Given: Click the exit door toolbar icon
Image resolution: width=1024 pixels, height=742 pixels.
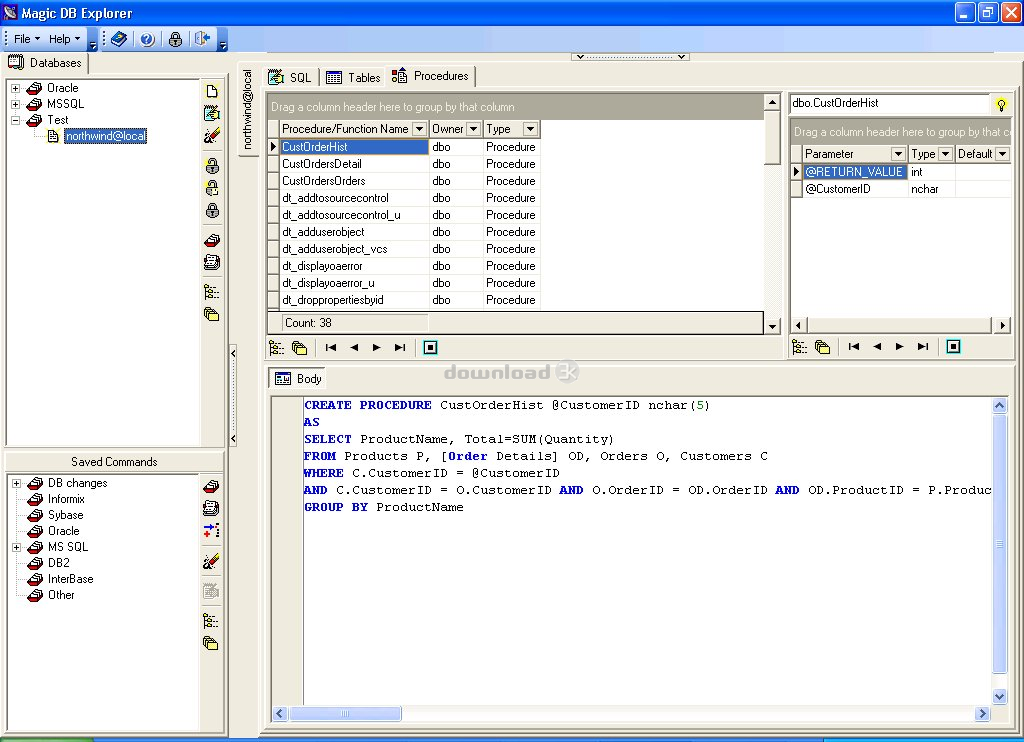Looking at the screenshot, I should click(x=202, y=39).
